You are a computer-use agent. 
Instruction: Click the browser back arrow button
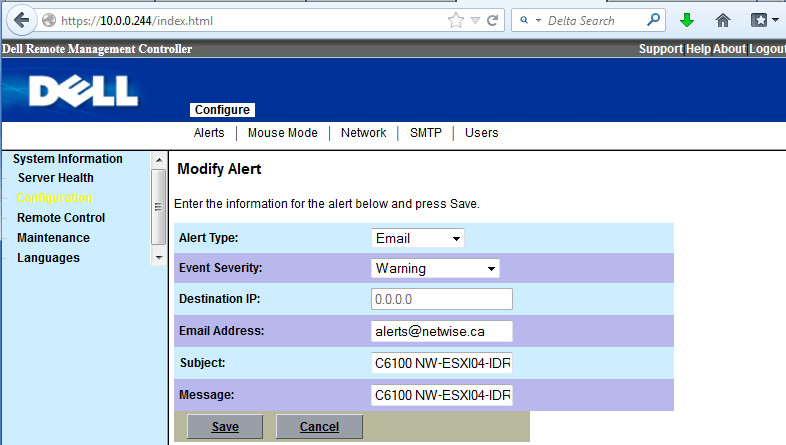(22, 21)
